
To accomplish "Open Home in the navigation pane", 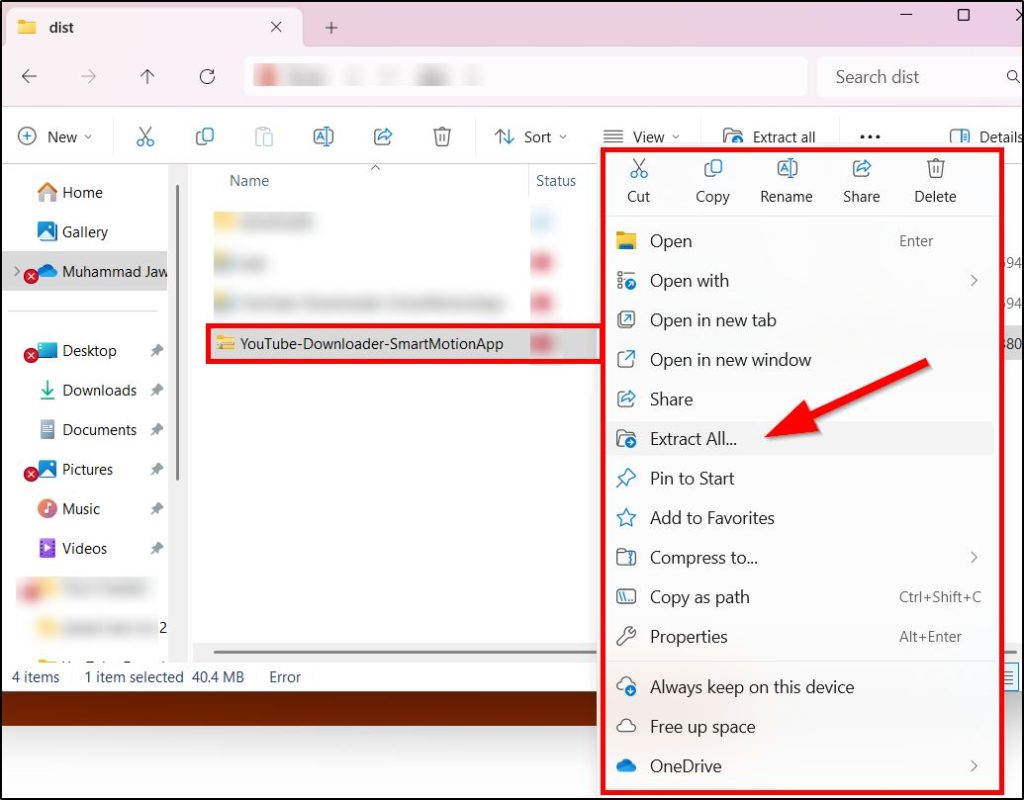I will tap(71, 193).
